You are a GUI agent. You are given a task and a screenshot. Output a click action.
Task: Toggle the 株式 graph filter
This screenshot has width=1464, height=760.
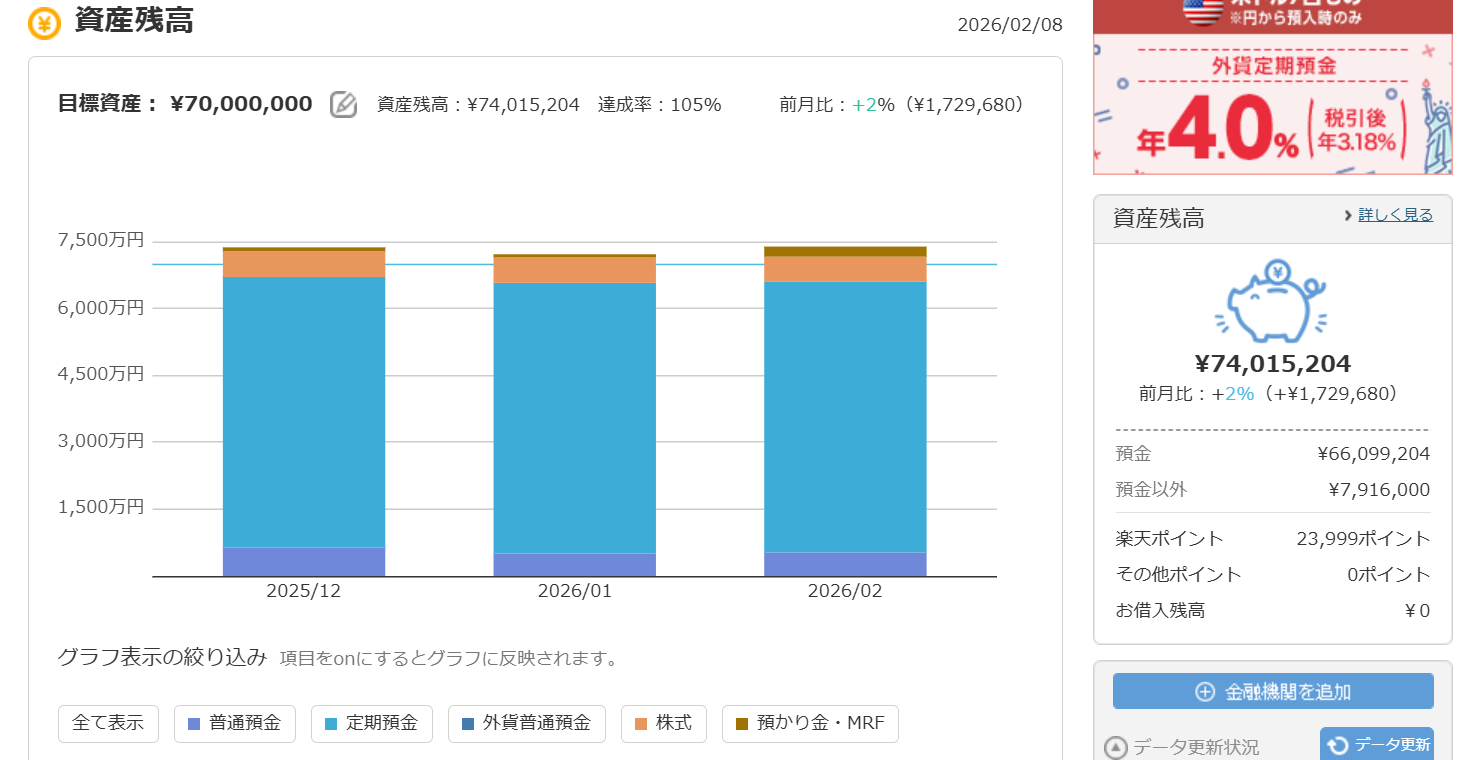(x=663, y=723)
